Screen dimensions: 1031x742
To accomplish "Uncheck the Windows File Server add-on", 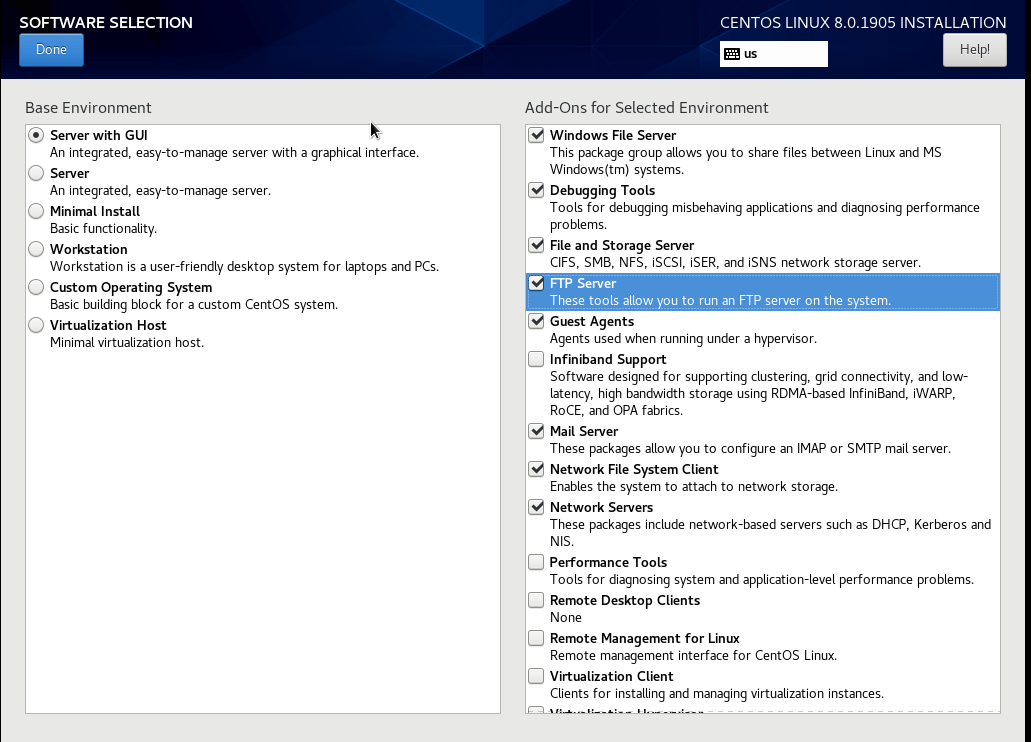I will pyautogui.click(x=535, y=135).
